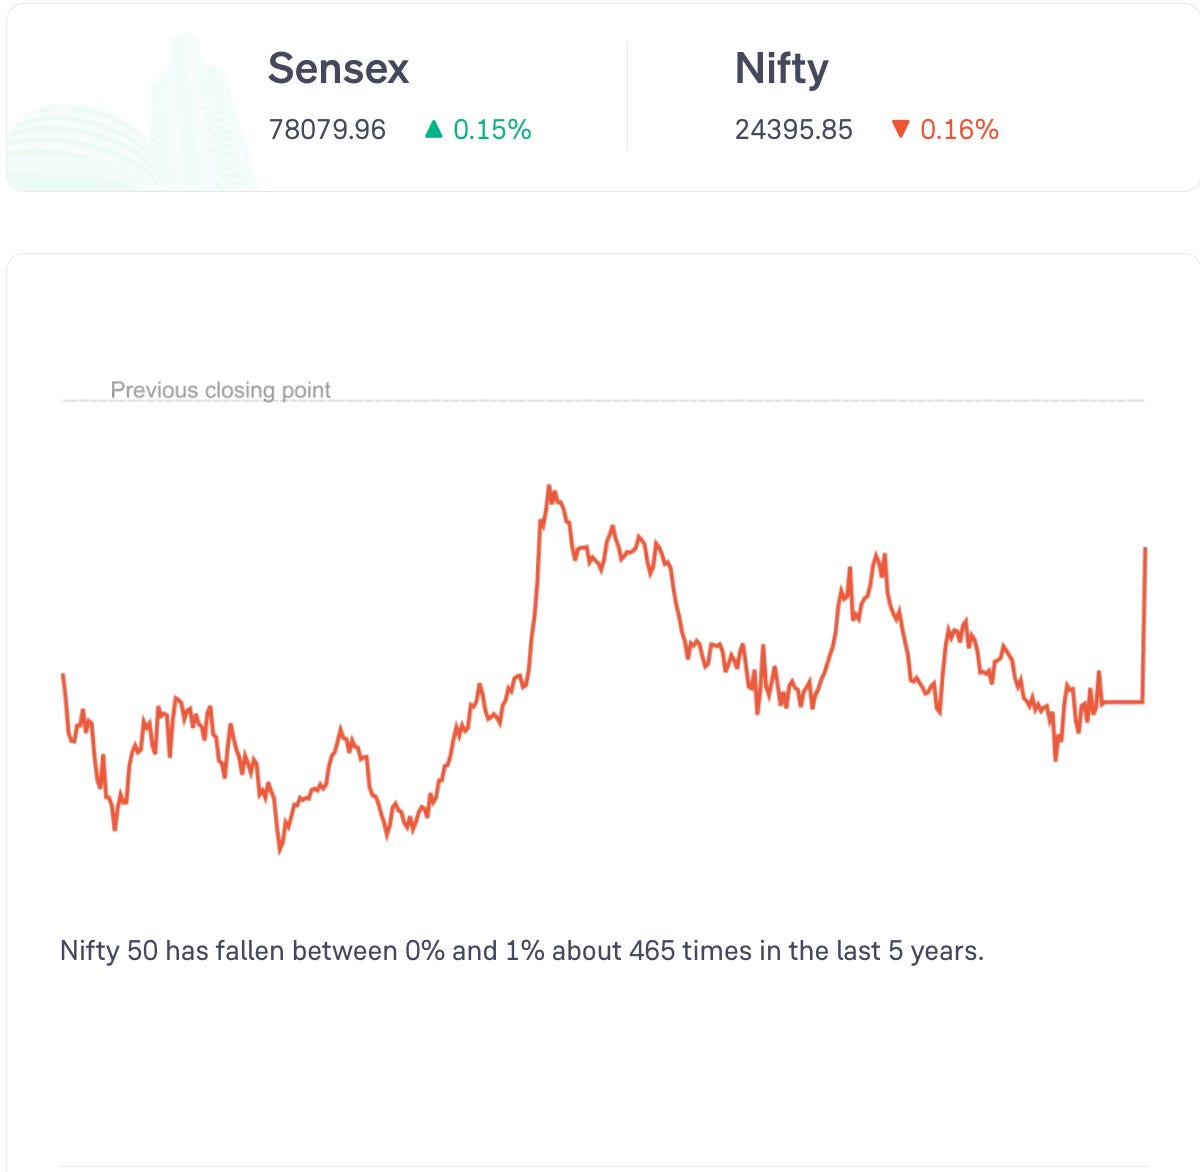
Task: Select the Nifty value 24395.85
Action: click(794, 129)
